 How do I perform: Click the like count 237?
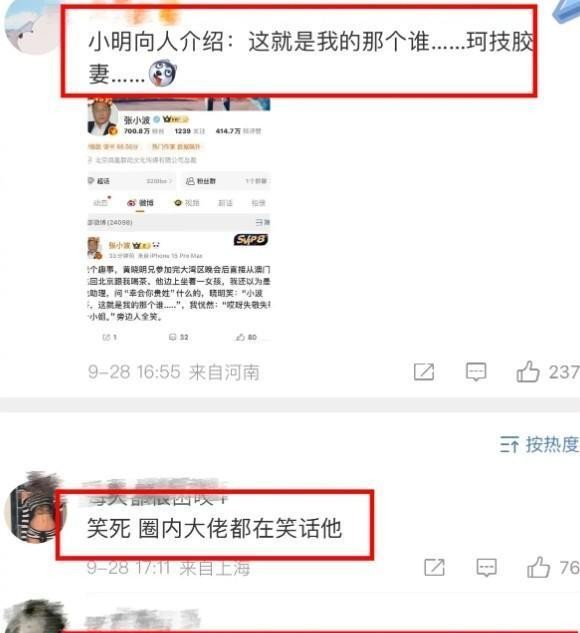point(564,372)
